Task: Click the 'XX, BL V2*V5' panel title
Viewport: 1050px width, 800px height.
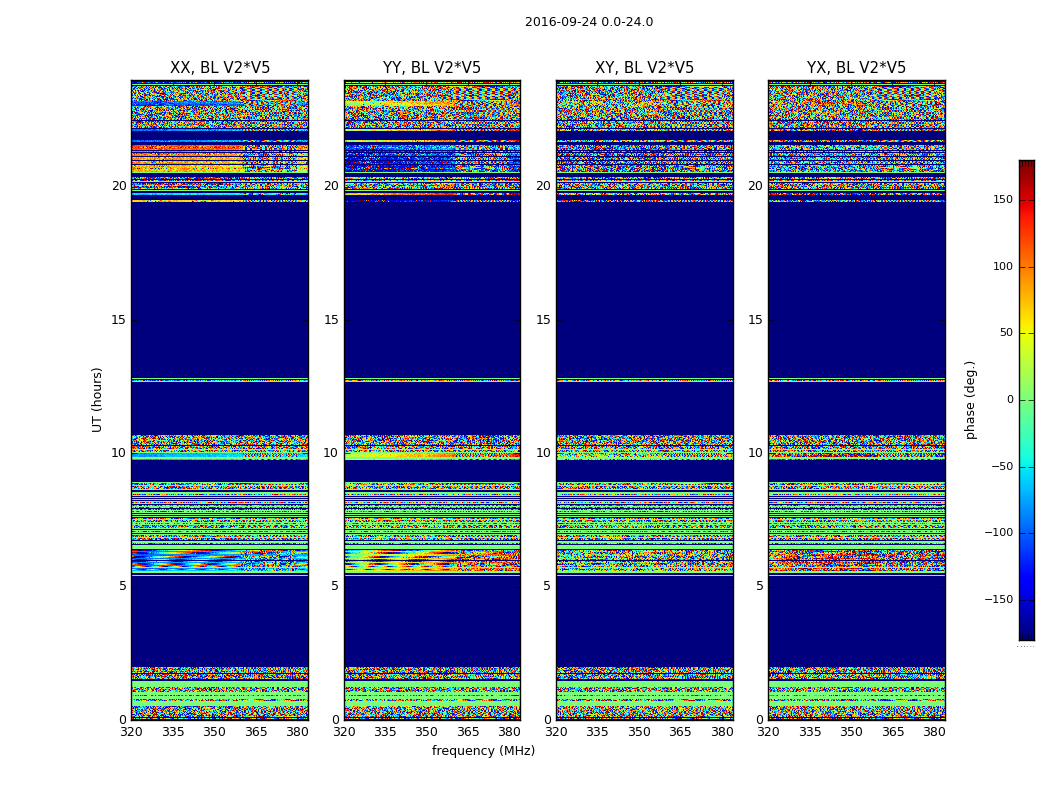Action: tap(220, 68)
